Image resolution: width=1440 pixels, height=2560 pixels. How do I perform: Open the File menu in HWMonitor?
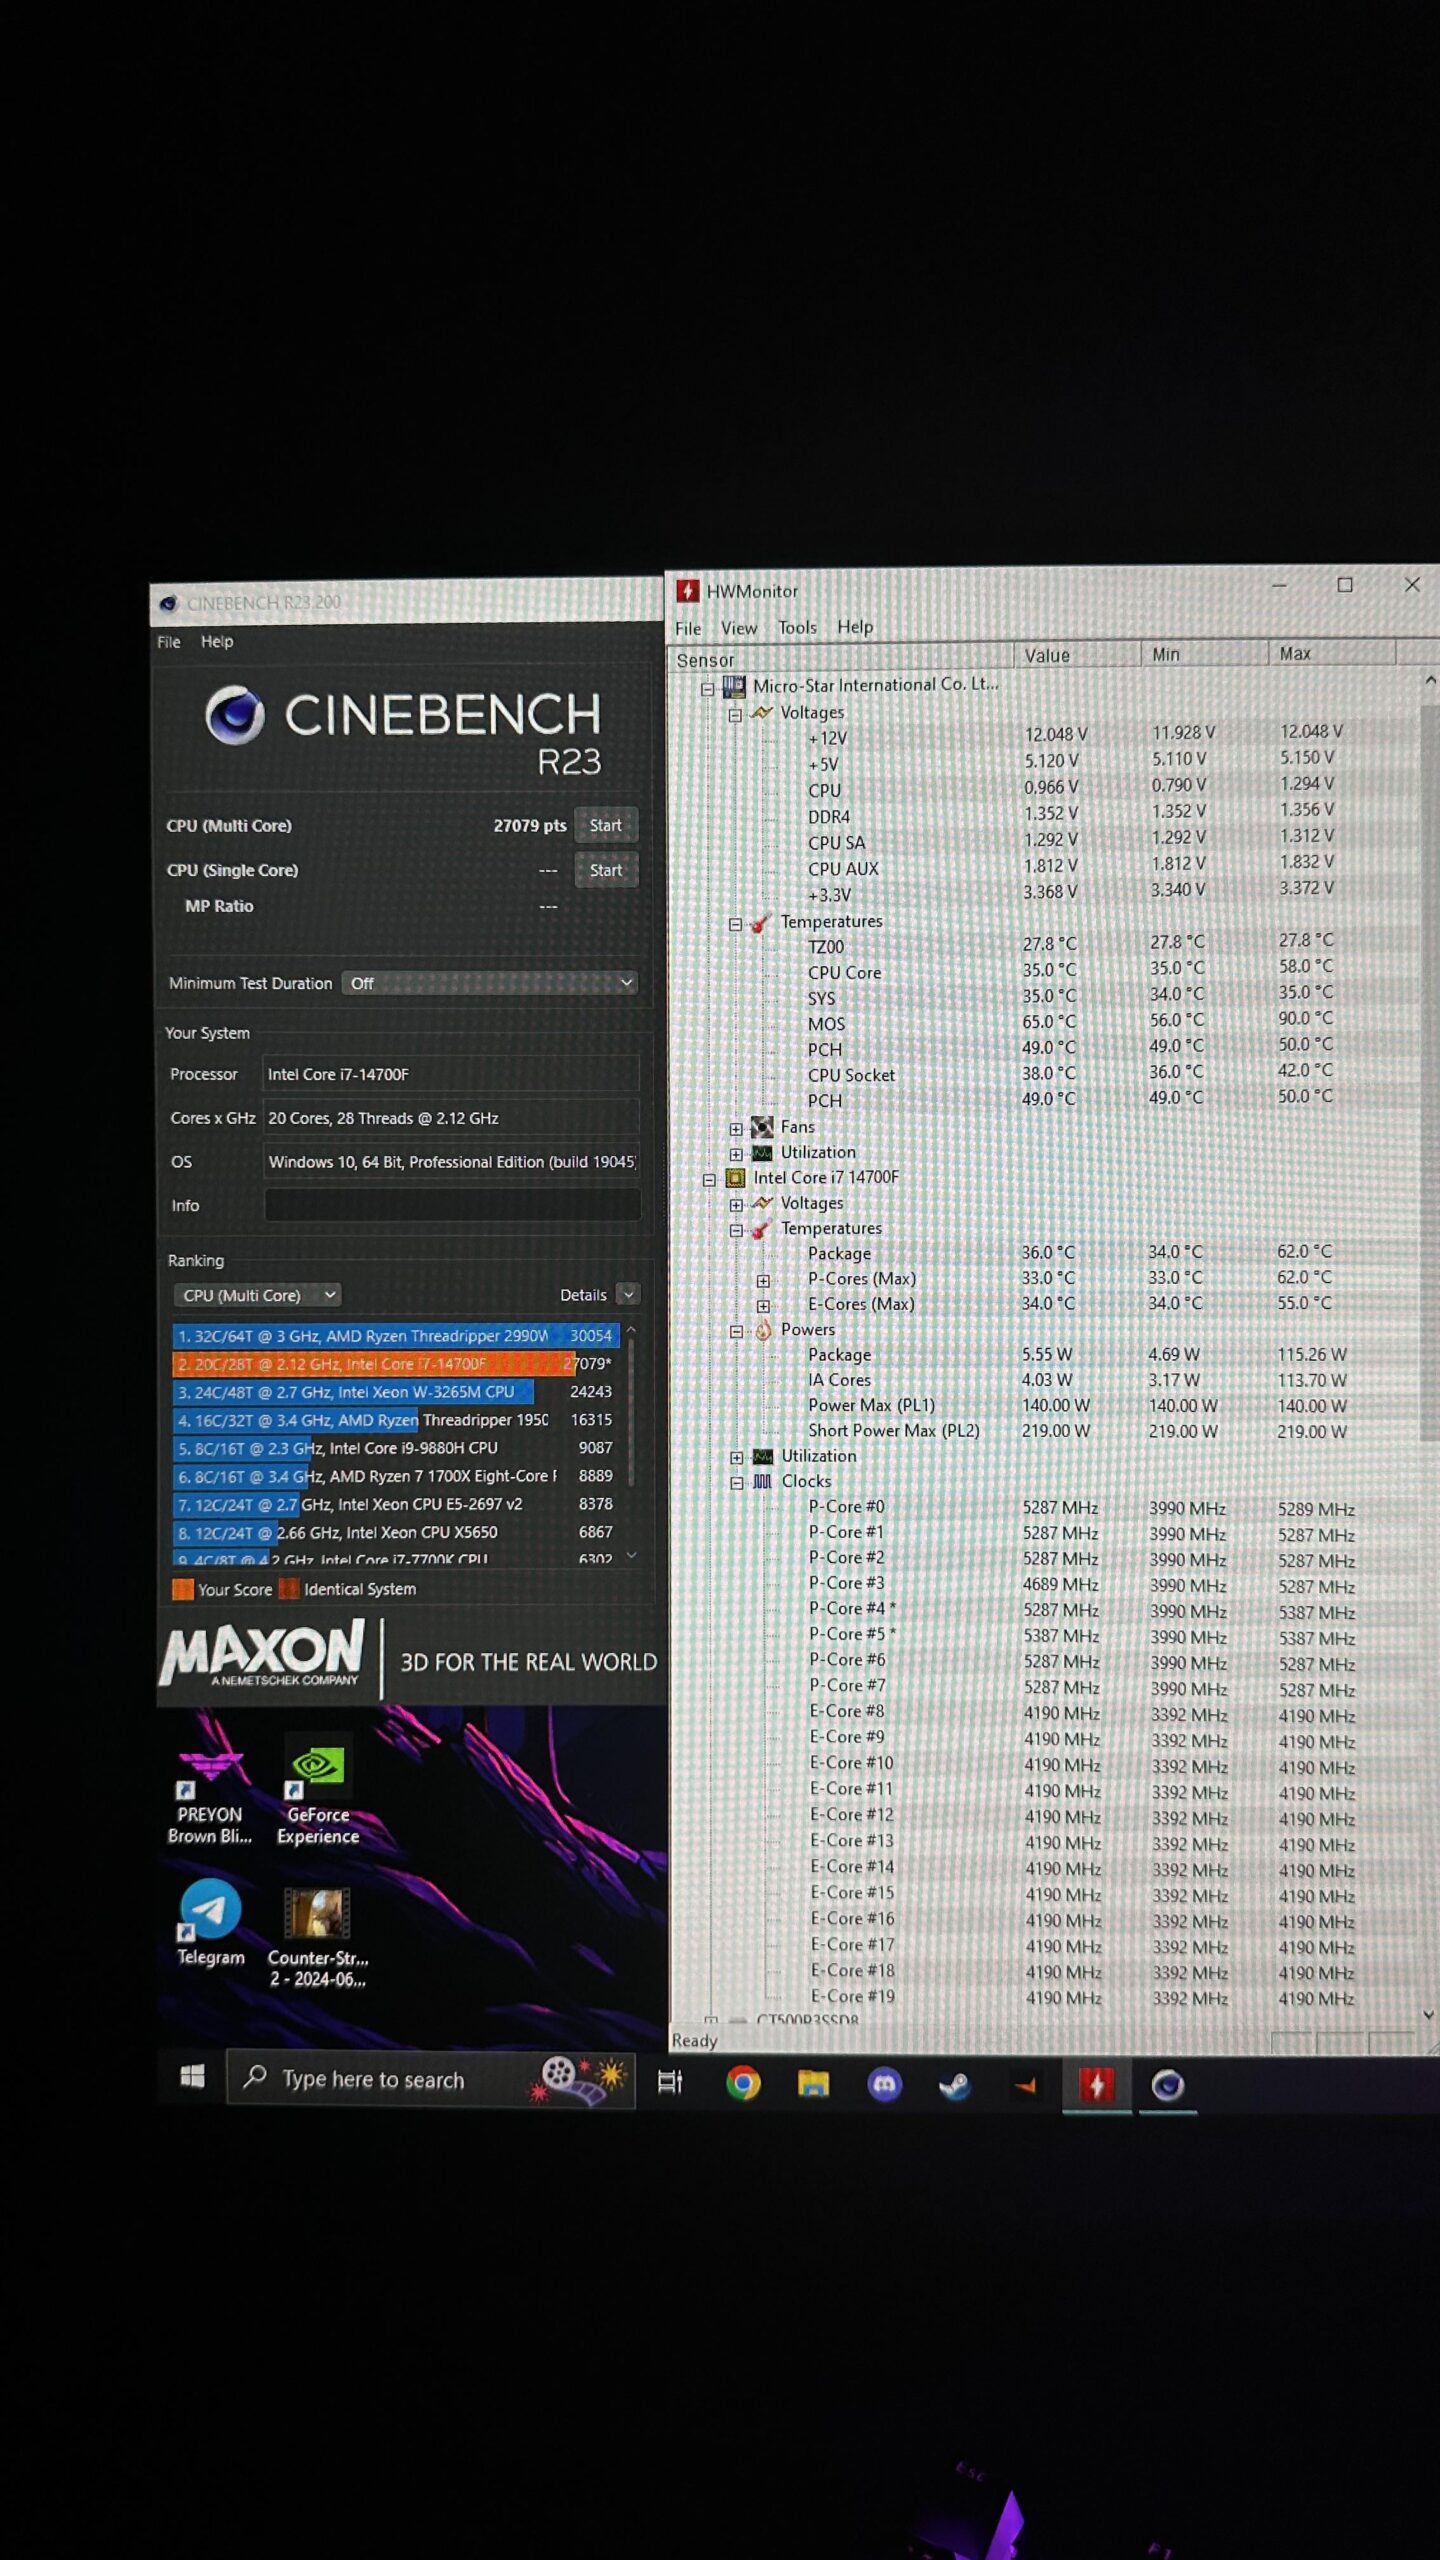pos(688,628)
